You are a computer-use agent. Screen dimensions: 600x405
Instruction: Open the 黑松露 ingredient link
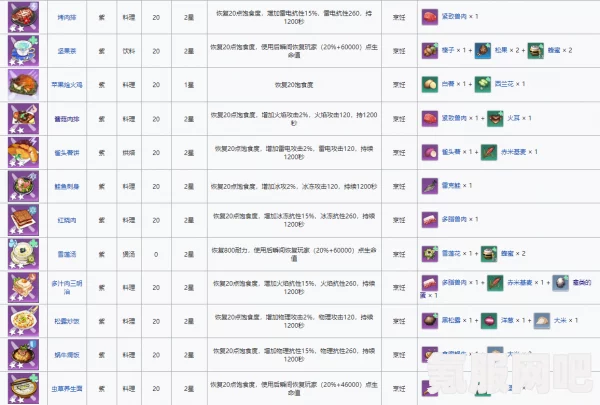(x=451, y=320)
